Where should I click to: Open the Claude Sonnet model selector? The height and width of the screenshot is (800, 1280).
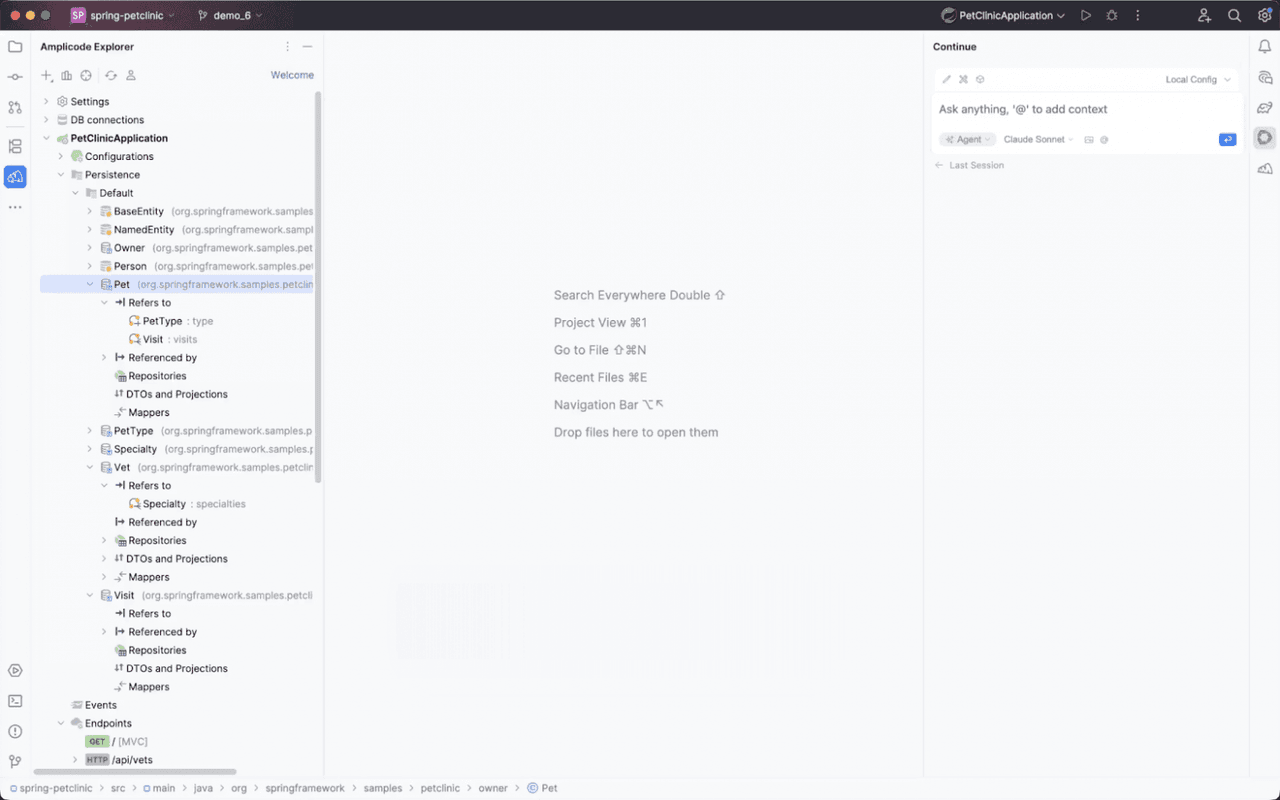1038,140
